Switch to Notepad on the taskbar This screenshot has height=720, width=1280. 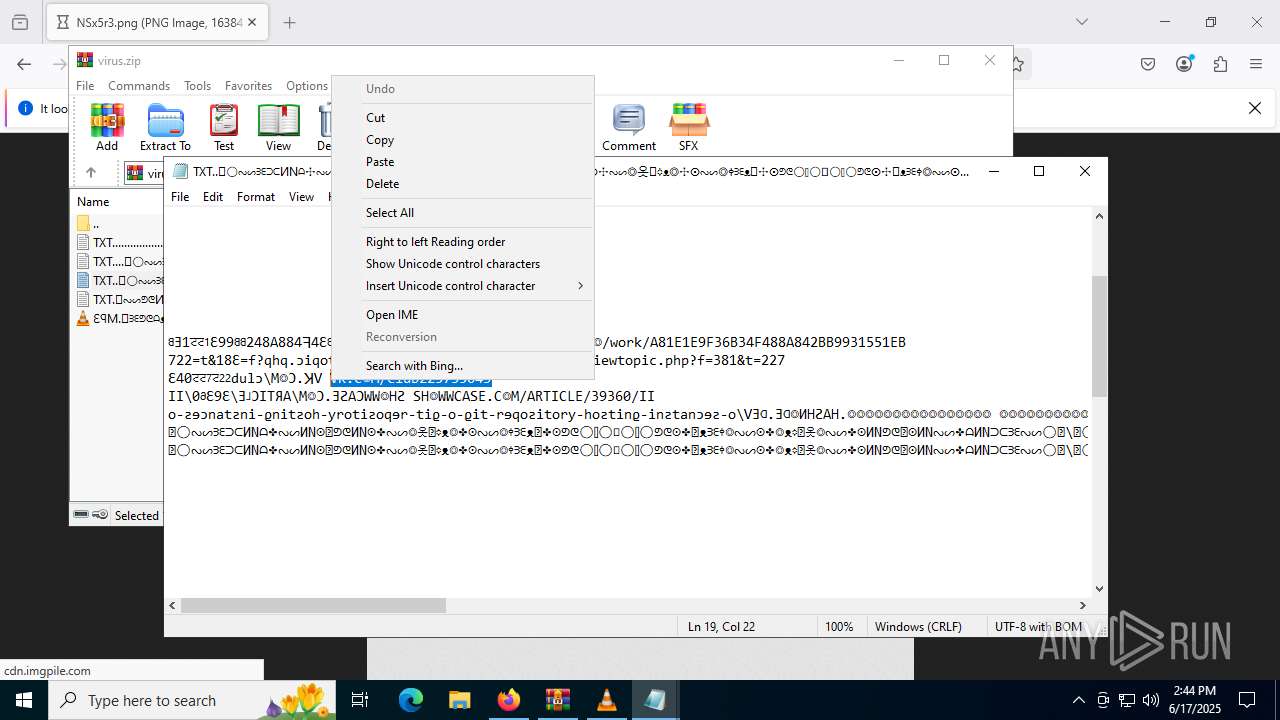655,700
